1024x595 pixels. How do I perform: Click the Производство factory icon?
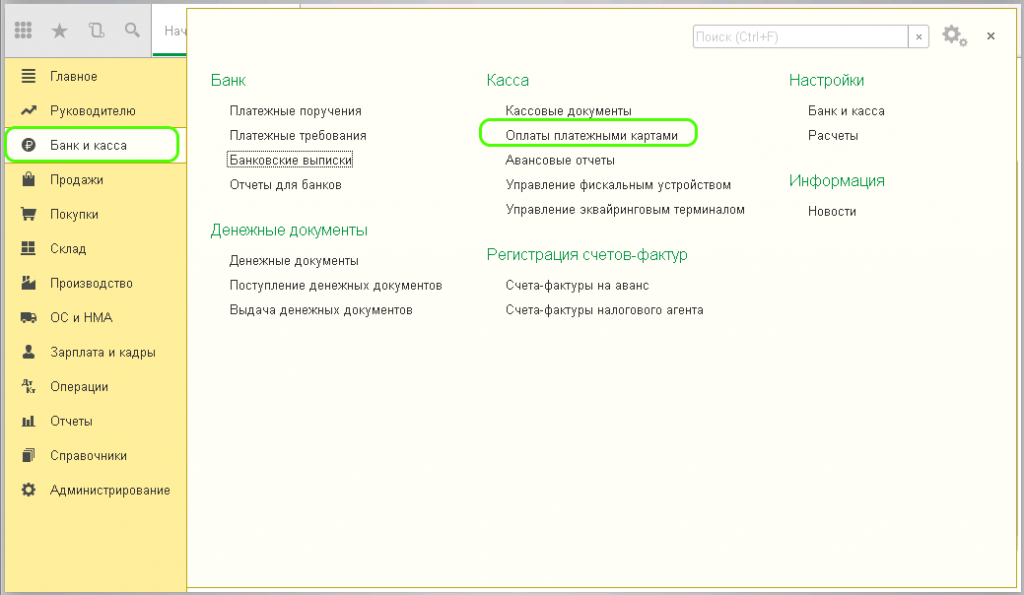pyautogui.click(x=29, y=283)
